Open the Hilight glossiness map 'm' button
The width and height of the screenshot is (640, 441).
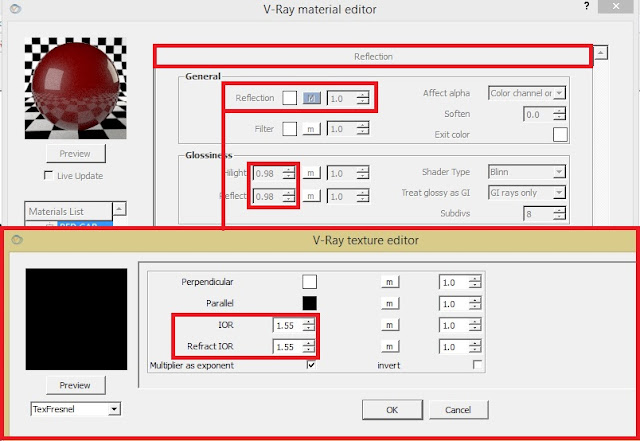click(x=311, y=173)
